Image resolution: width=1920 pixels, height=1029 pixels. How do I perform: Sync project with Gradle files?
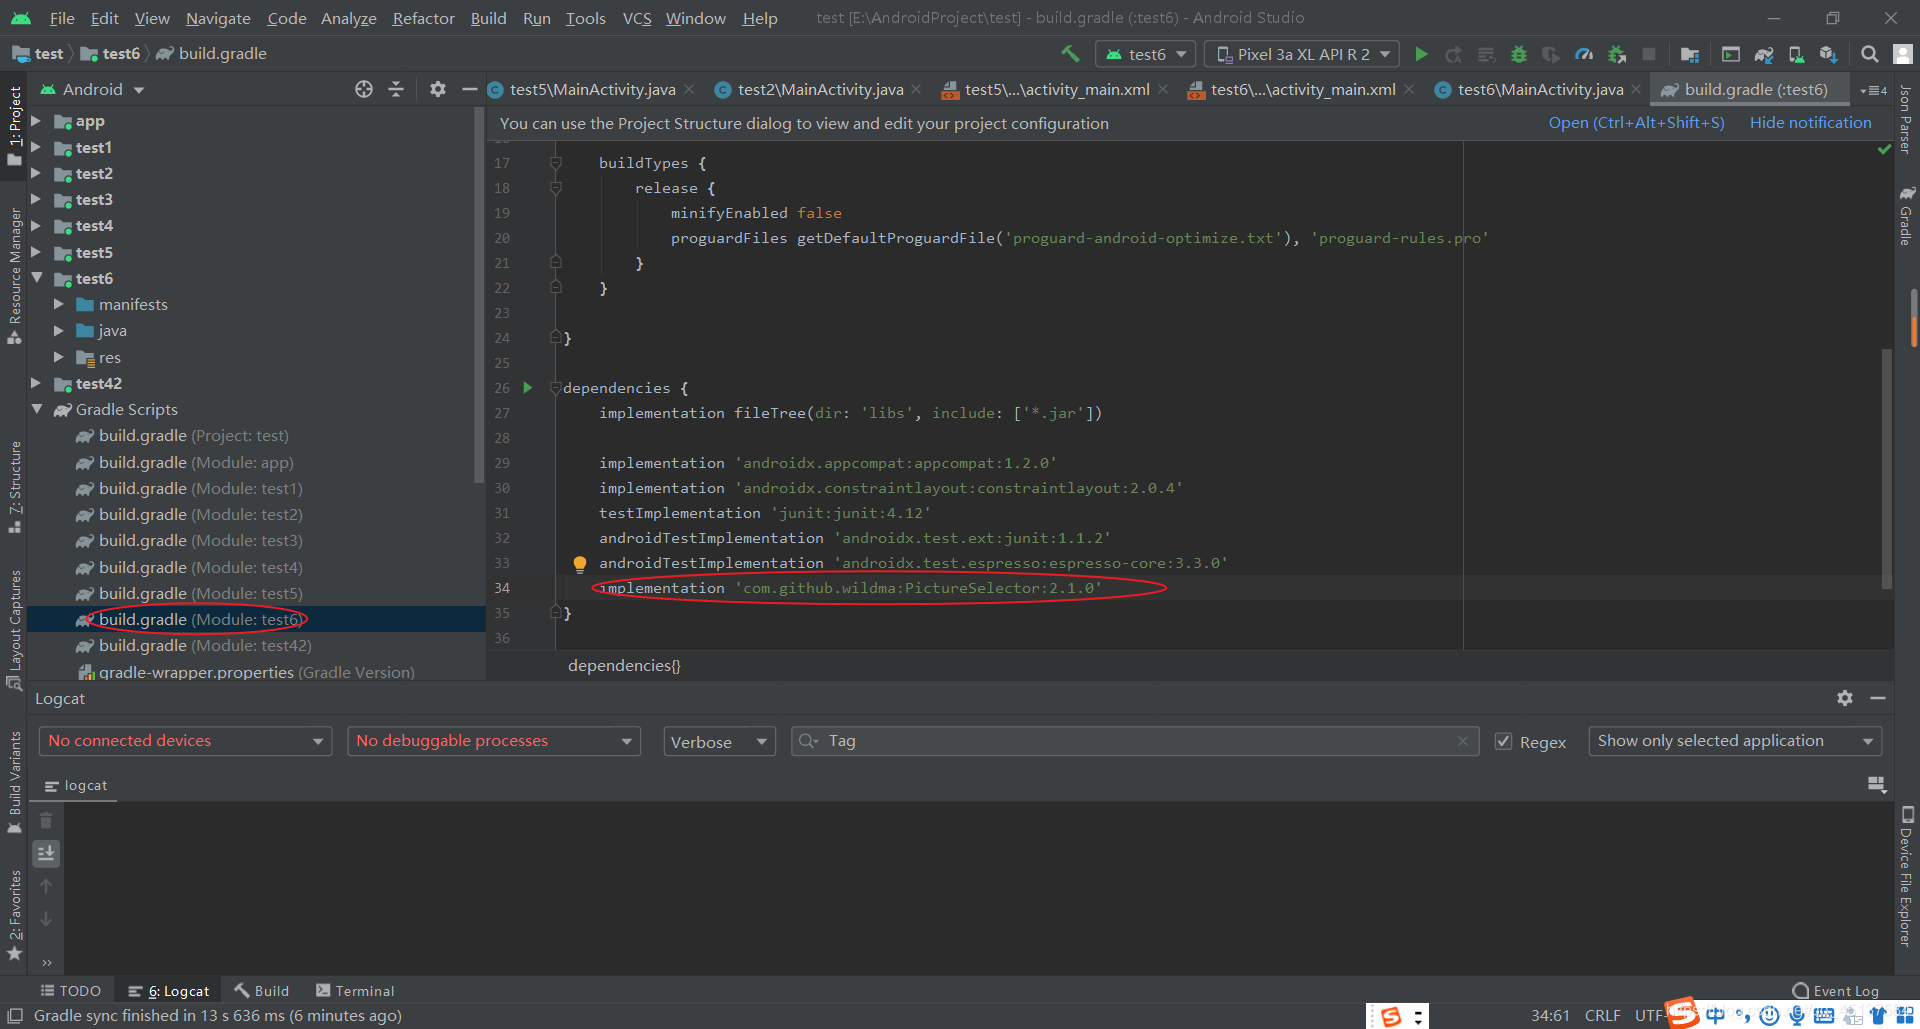click(x=1764, y=54)
